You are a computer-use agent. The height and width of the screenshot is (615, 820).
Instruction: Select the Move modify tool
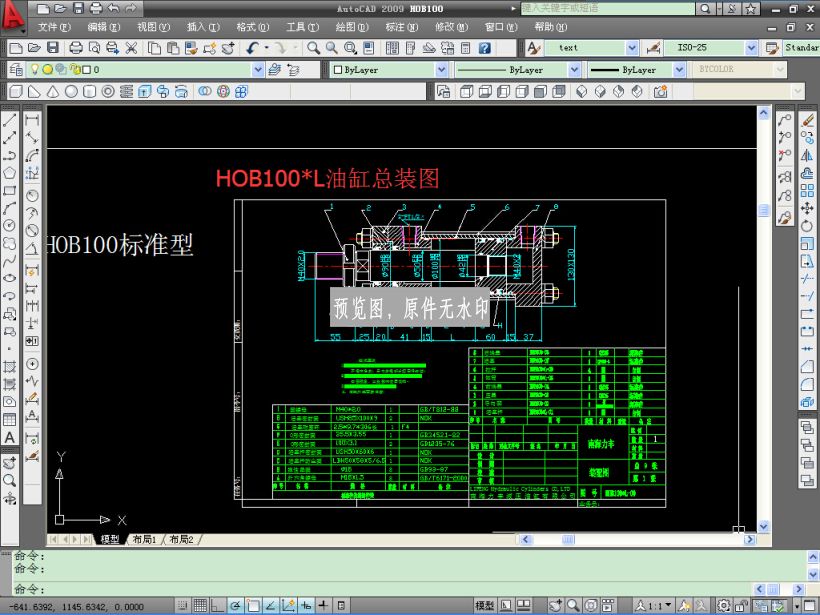(x=807, y=208)
